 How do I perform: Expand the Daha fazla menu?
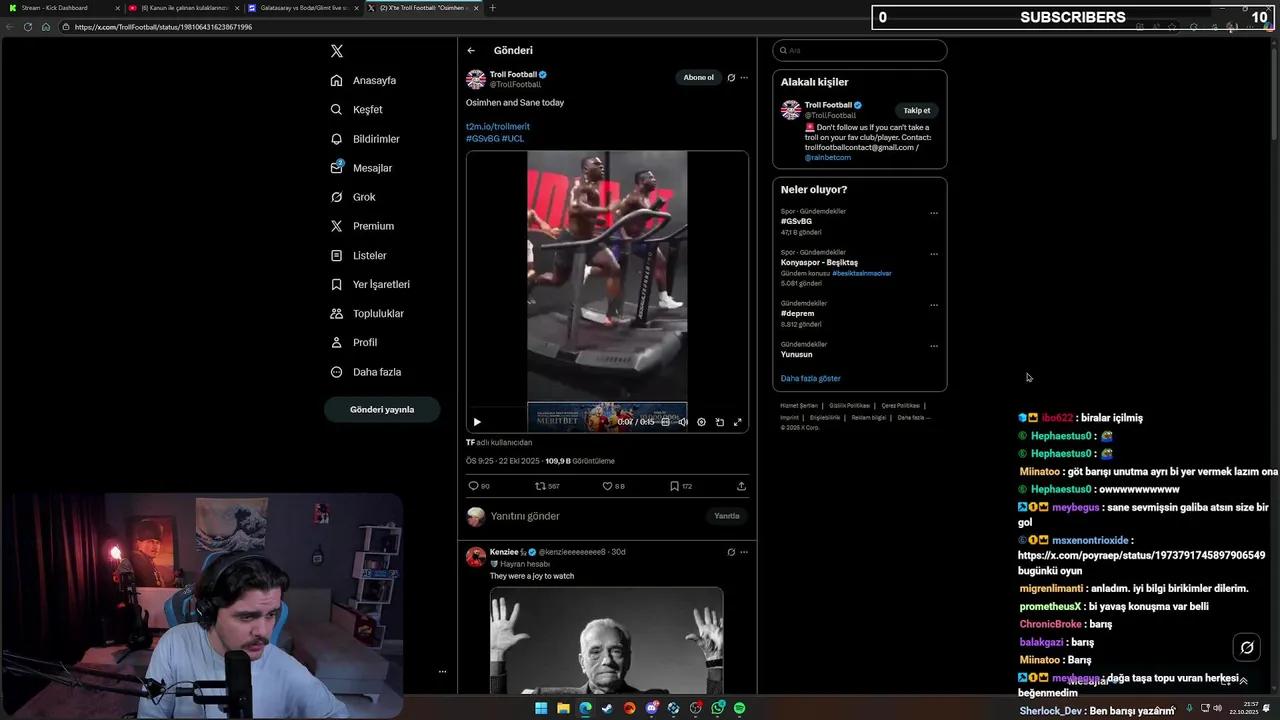[x=365, y=372]
